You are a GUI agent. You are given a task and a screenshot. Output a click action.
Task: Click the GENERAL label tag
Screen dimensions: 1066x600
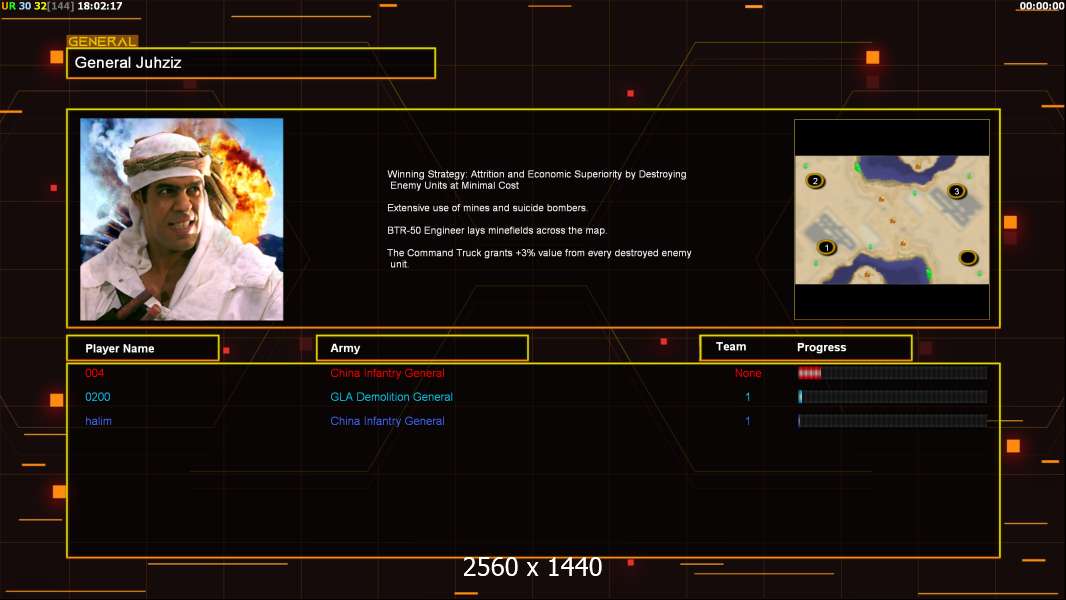(x=102, y=41)
